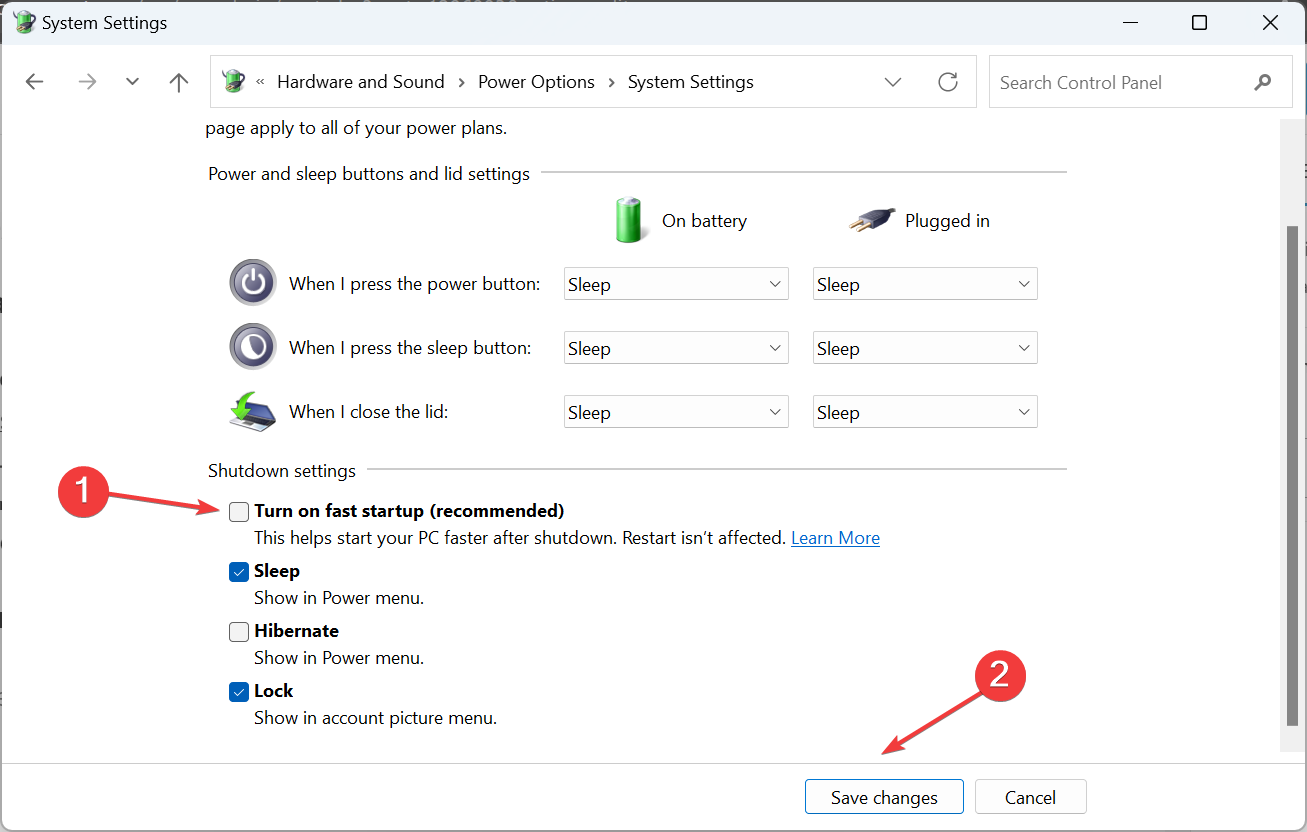Click the search magnifier icon
The image size is (1307, 832).
click(x=1263, y=83)
